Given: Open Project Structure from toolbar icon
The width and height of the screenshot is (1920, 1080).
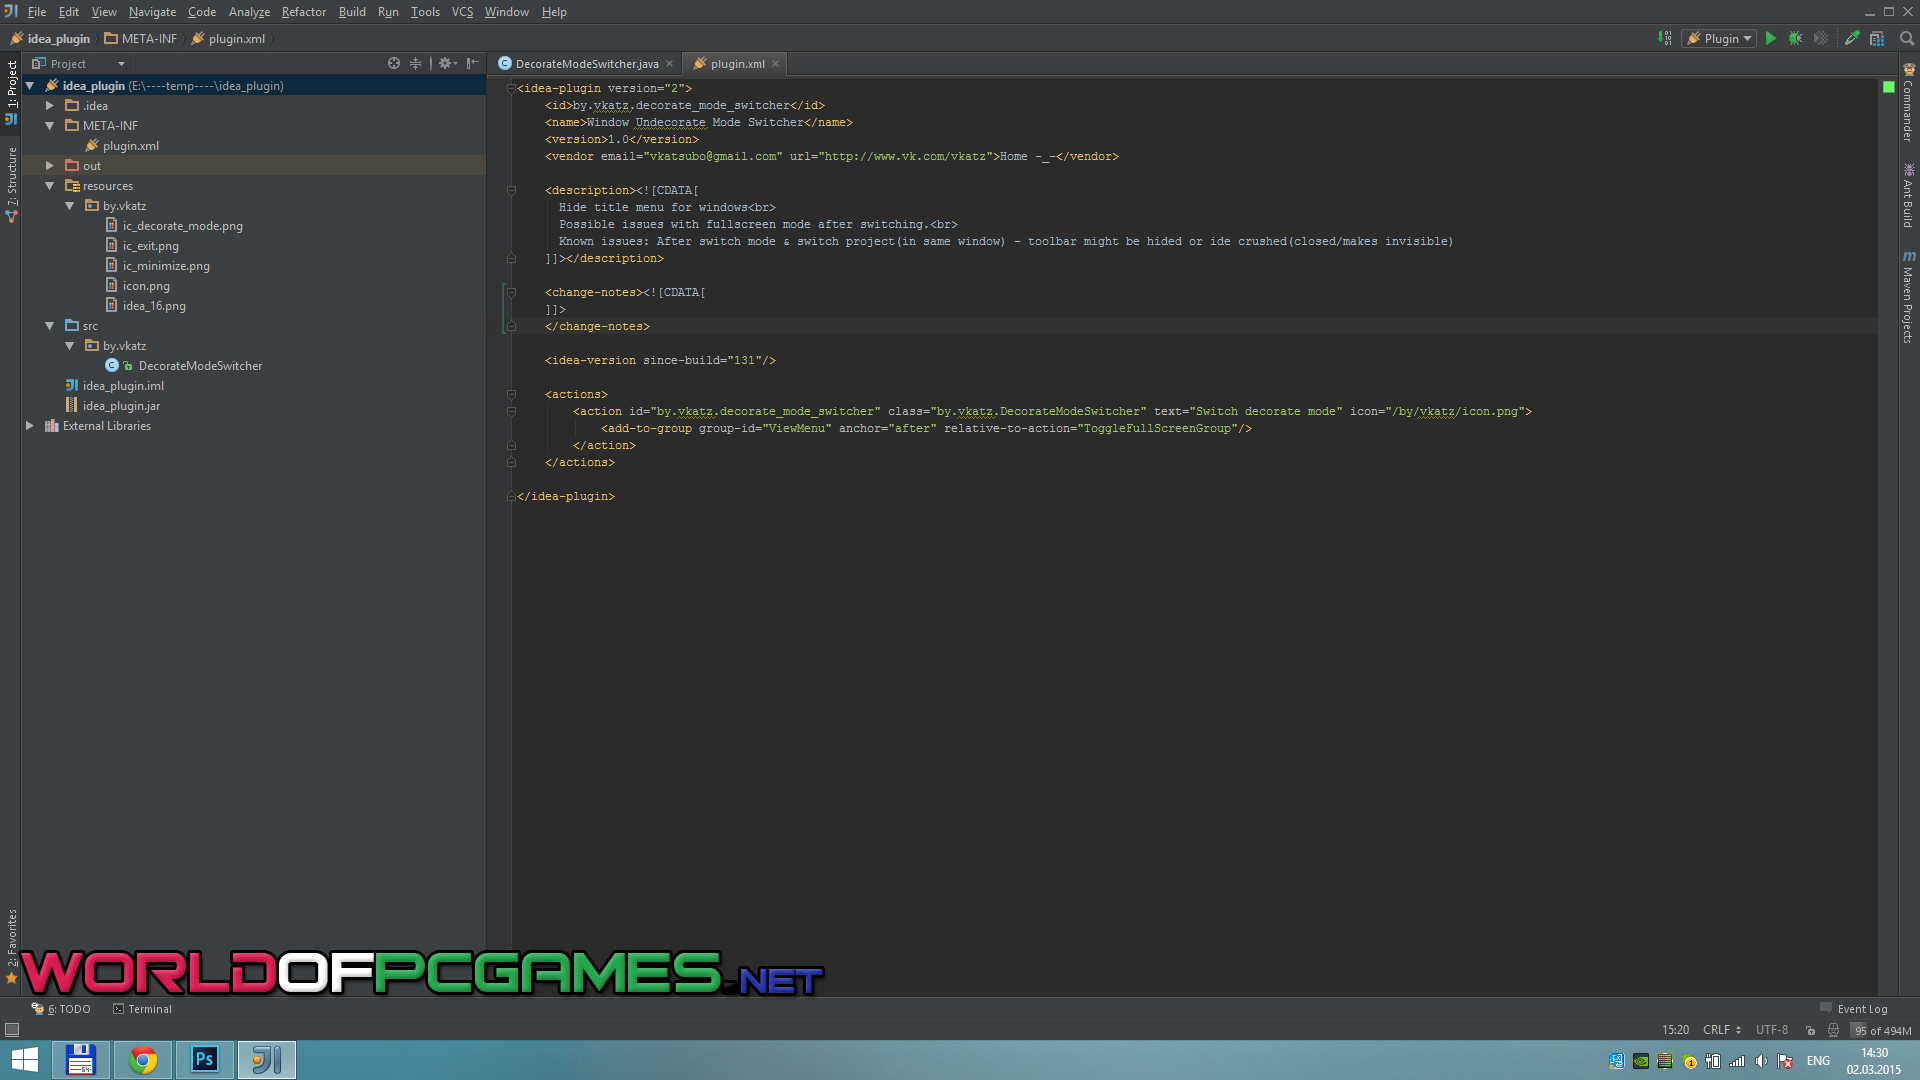Looking at the screenshot, I should pos(1877,38).
